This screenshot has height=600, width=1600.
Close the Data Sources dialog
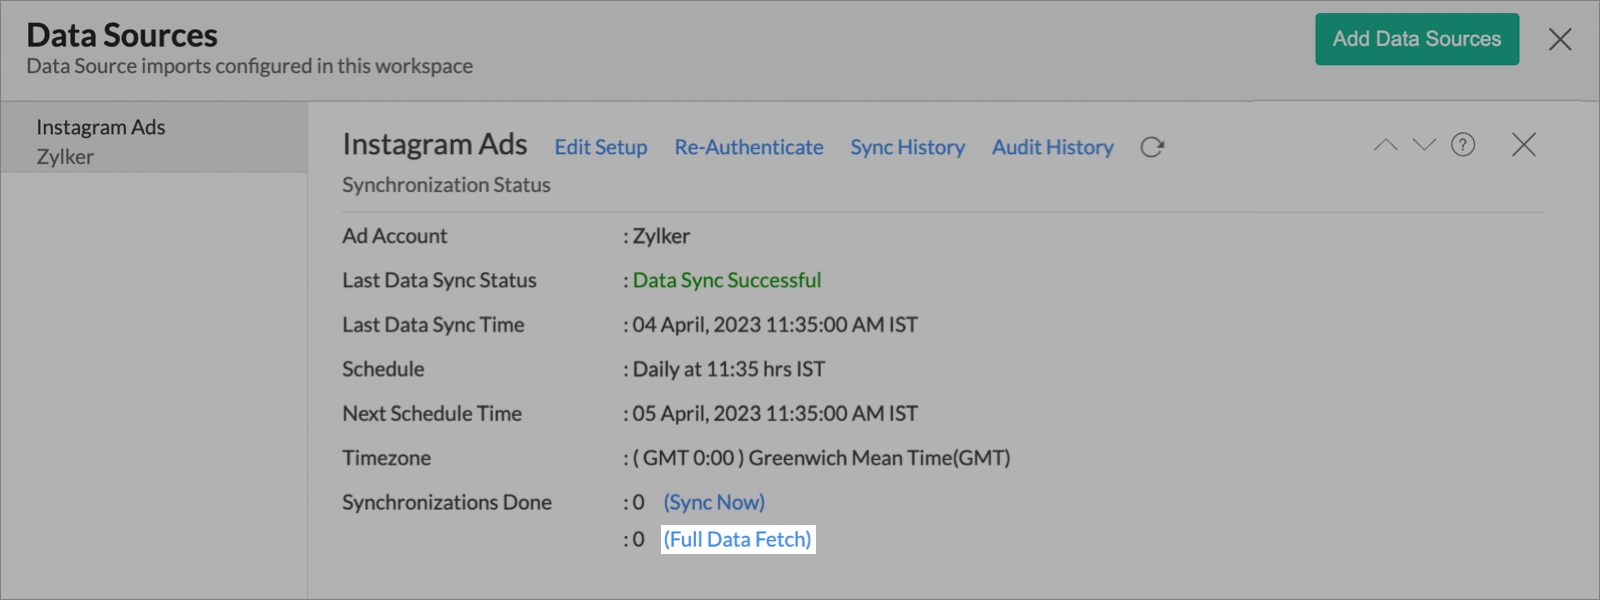click(x=1560, y=39)
